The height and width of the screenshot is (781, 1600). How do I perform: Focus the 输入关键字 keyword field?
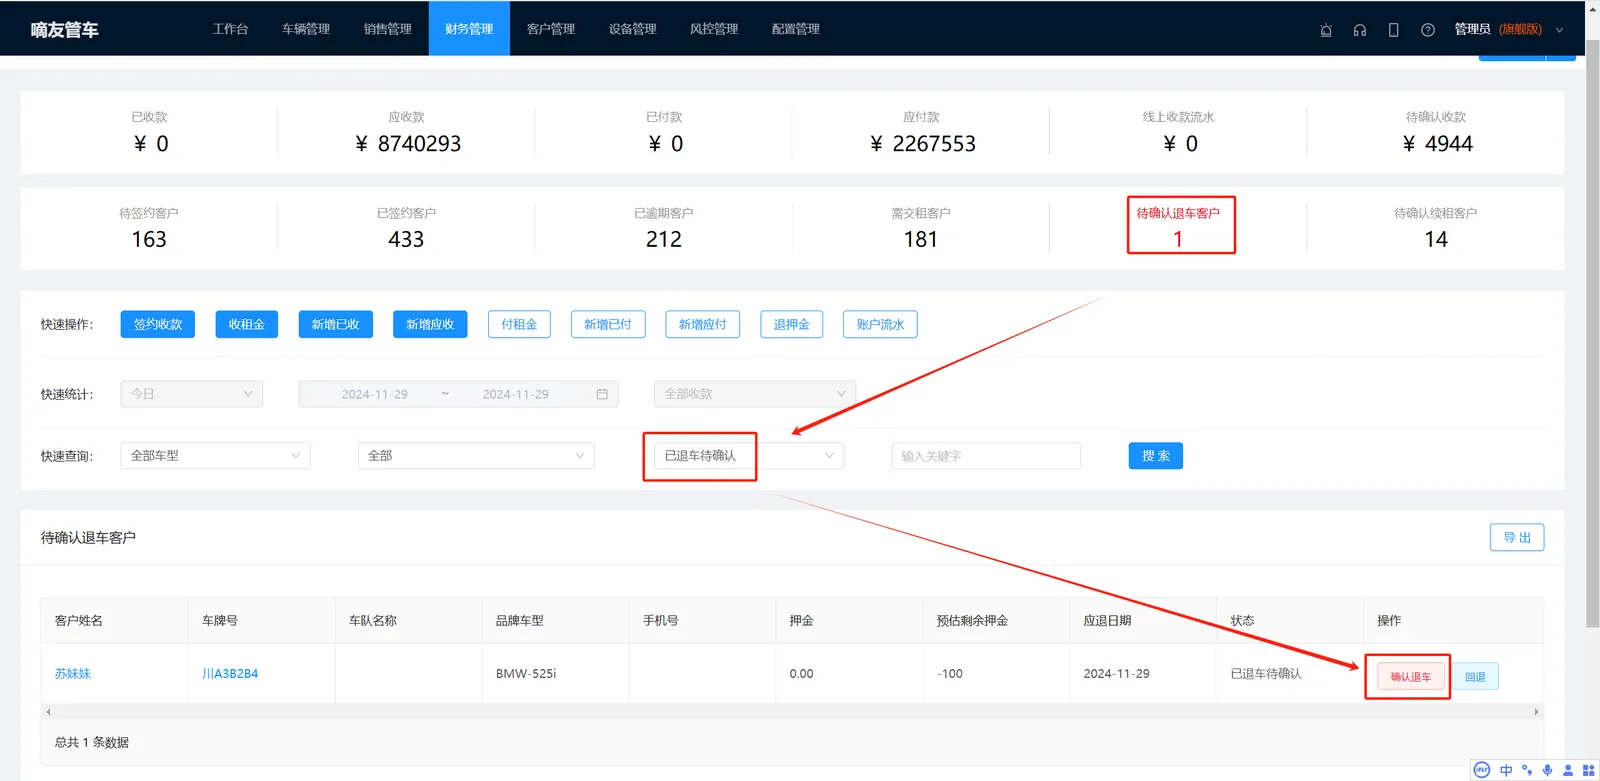point(986,456)
